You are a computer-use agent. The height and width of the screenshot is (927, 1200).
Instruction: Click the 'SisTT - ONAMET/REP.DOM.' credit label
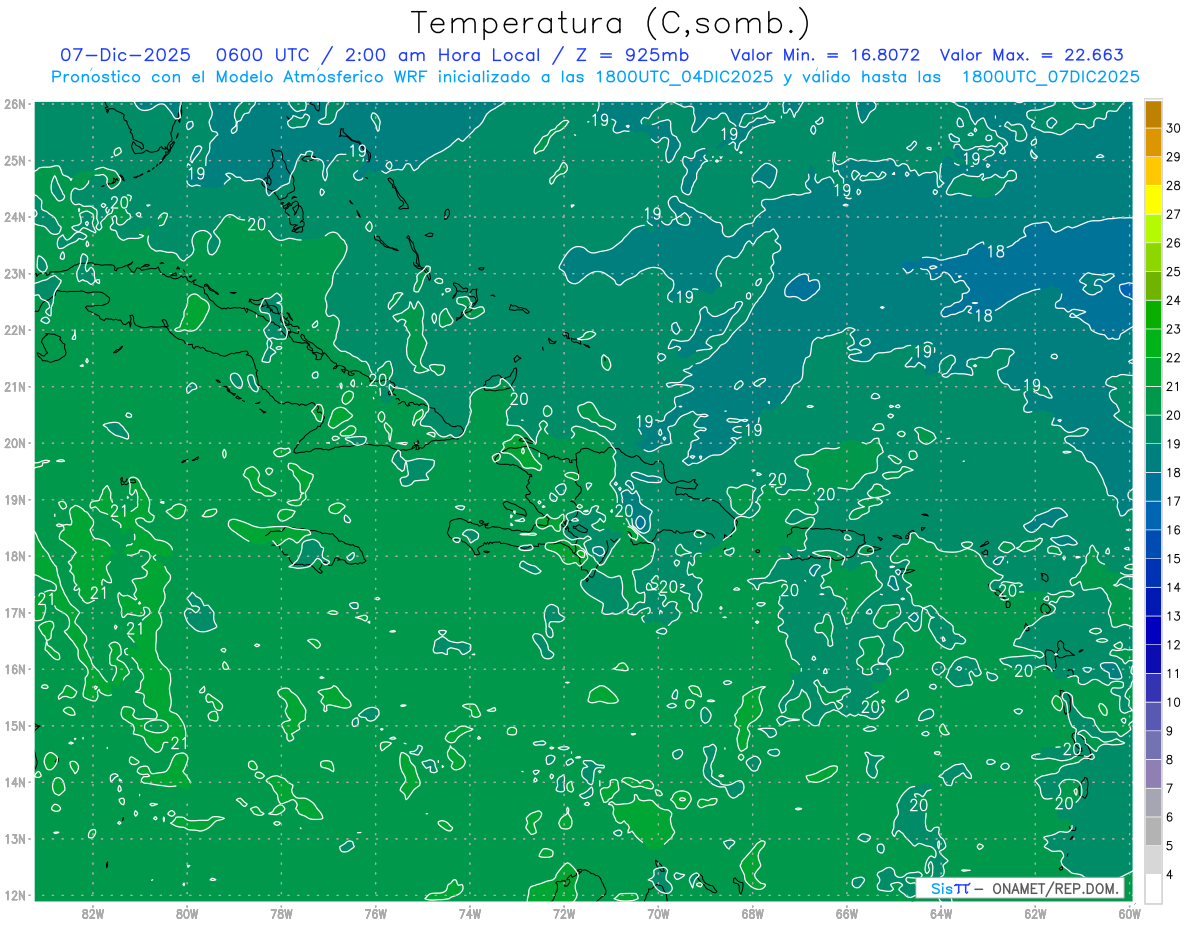1019,888
